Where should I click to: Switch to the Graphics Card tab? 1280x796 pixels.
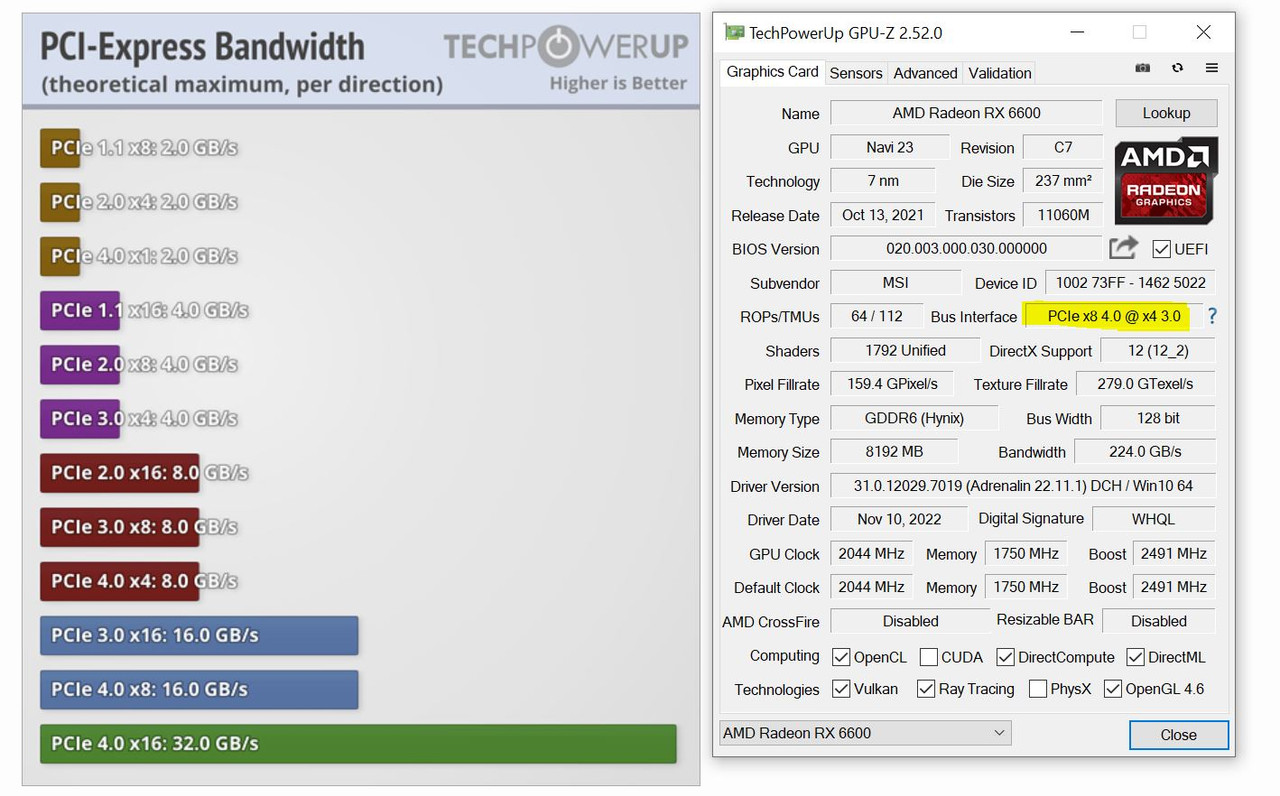pyautogui.click(x=772, y=72)
